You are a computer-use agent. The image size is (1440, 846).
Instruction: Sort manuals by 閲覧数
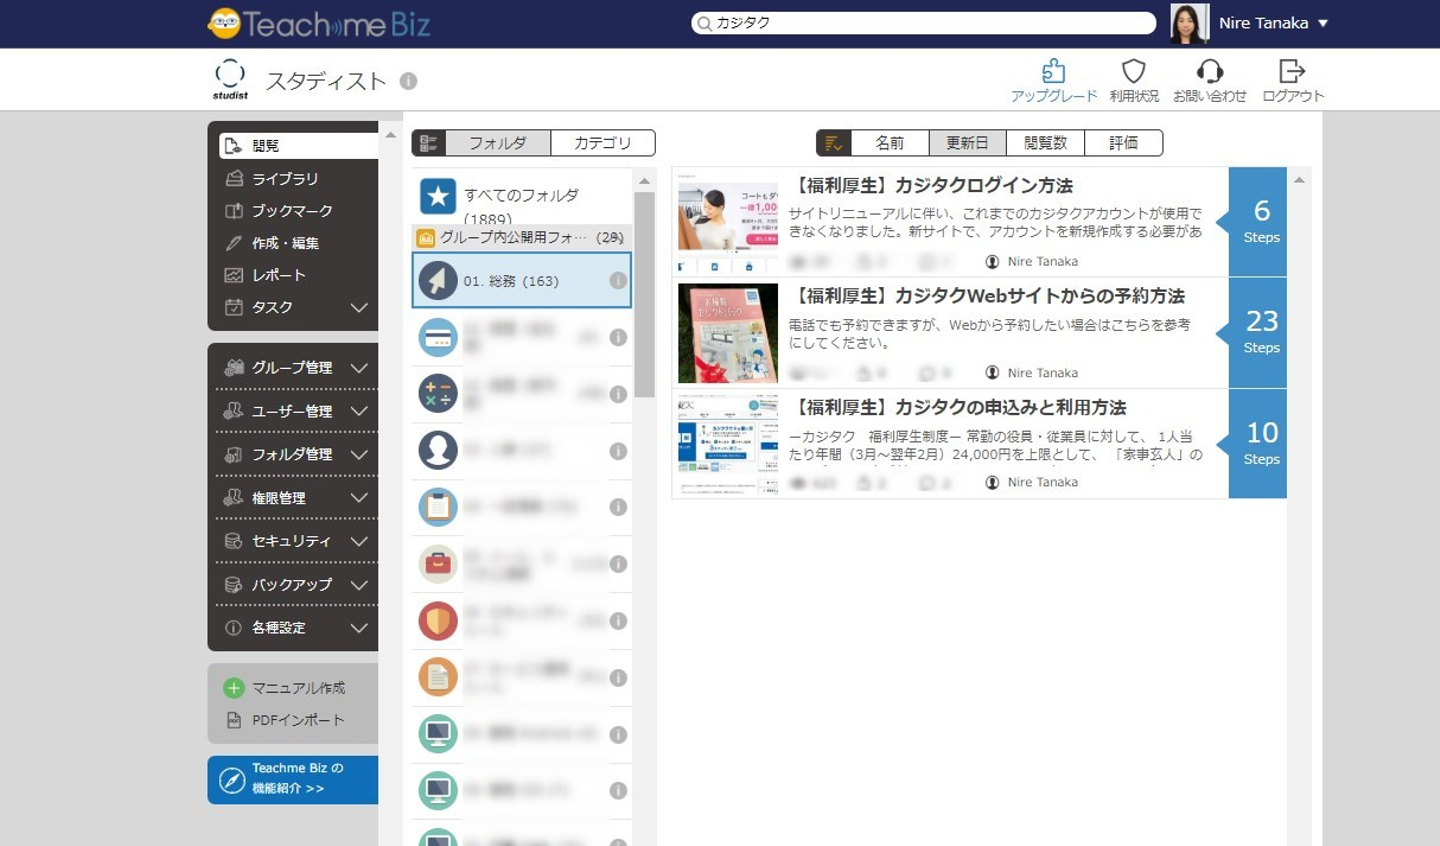(1046, 143)
